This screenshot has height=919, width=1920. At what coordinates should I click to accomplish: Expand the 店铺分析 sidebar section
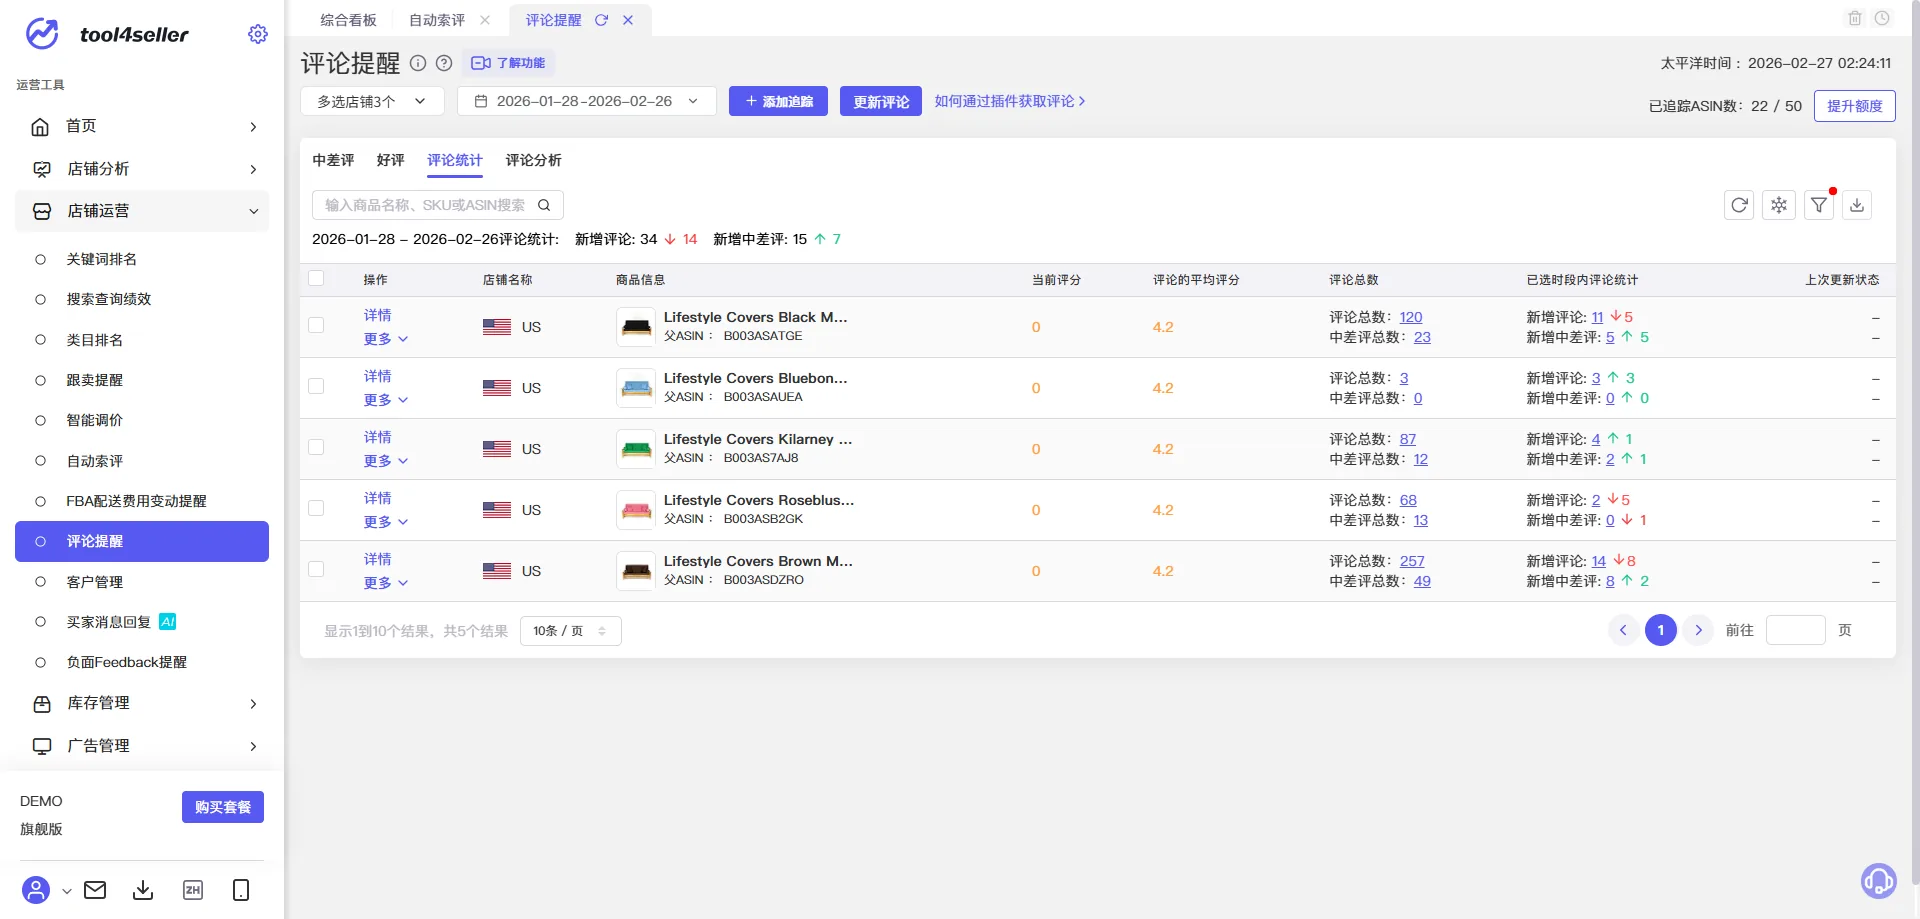pyautogui.click(x=142, y=169)
